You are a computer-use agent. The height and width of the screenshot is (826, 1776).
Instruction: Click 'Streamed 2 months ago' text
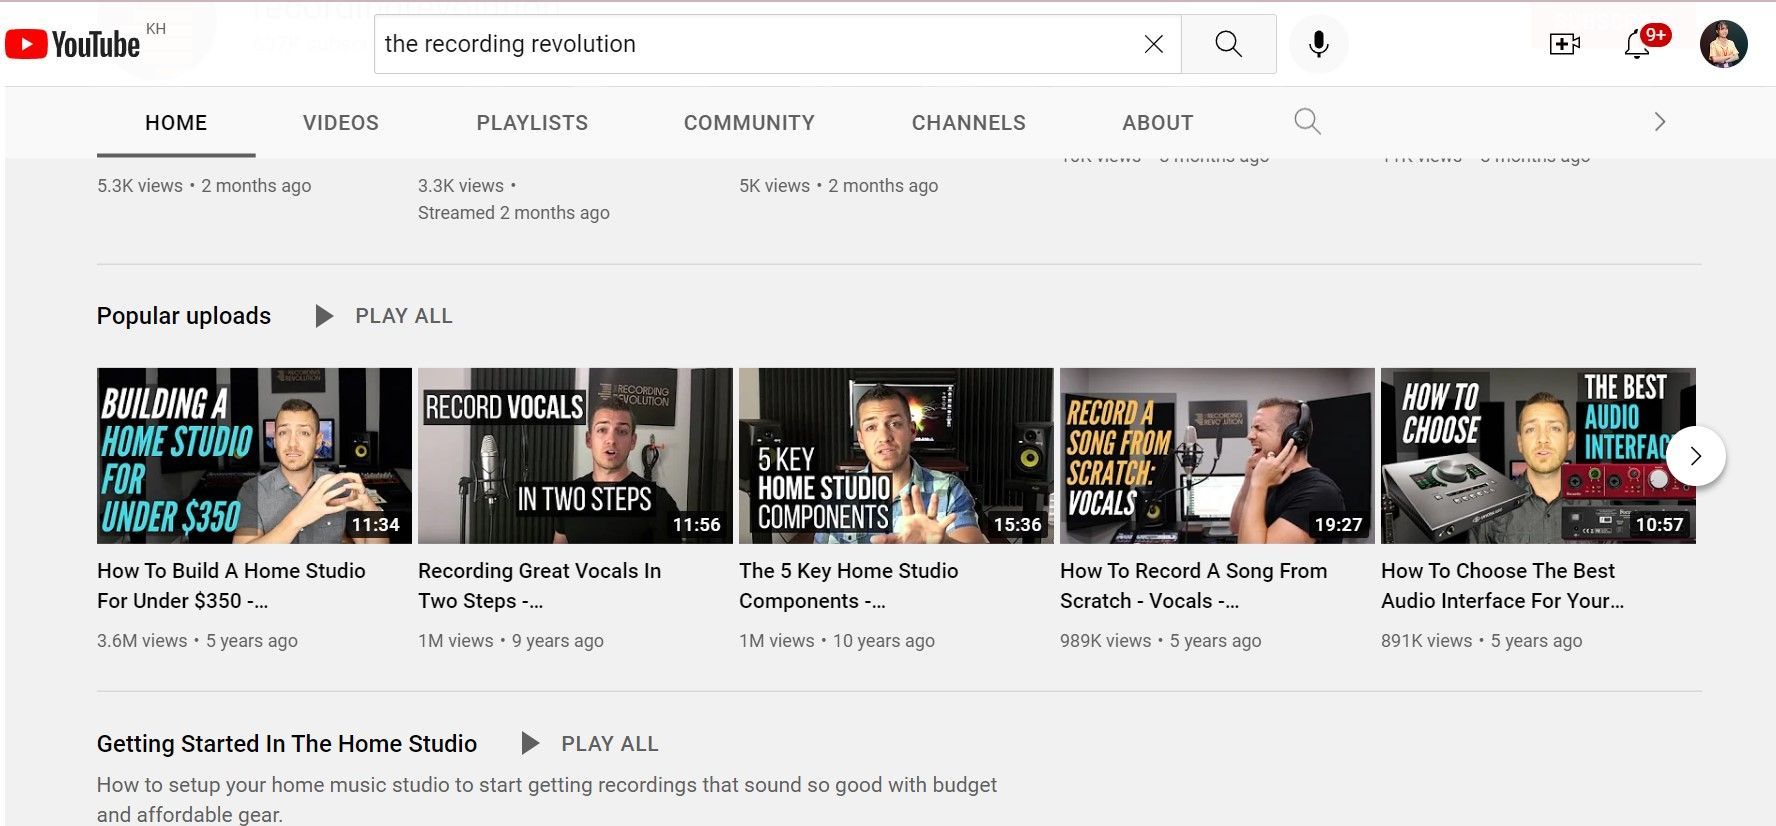click(514, 213)
